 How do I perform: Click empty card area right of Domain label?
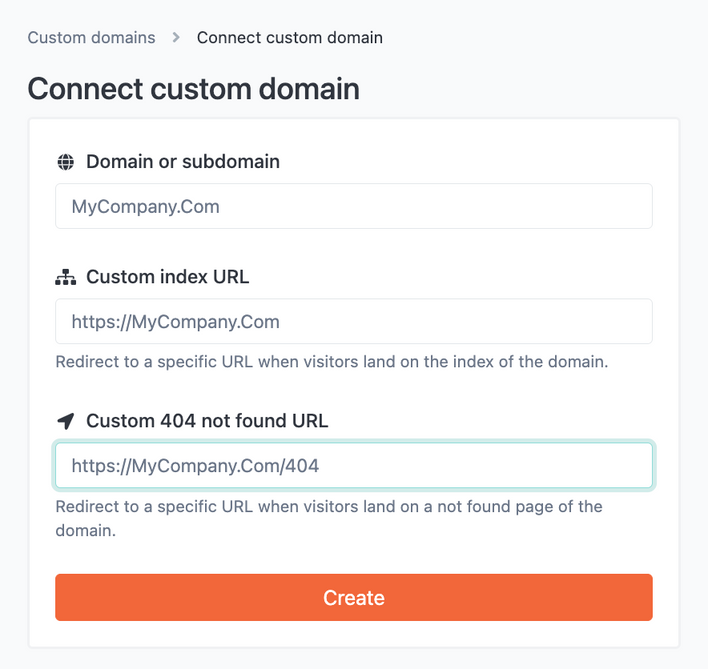point(465,162)
